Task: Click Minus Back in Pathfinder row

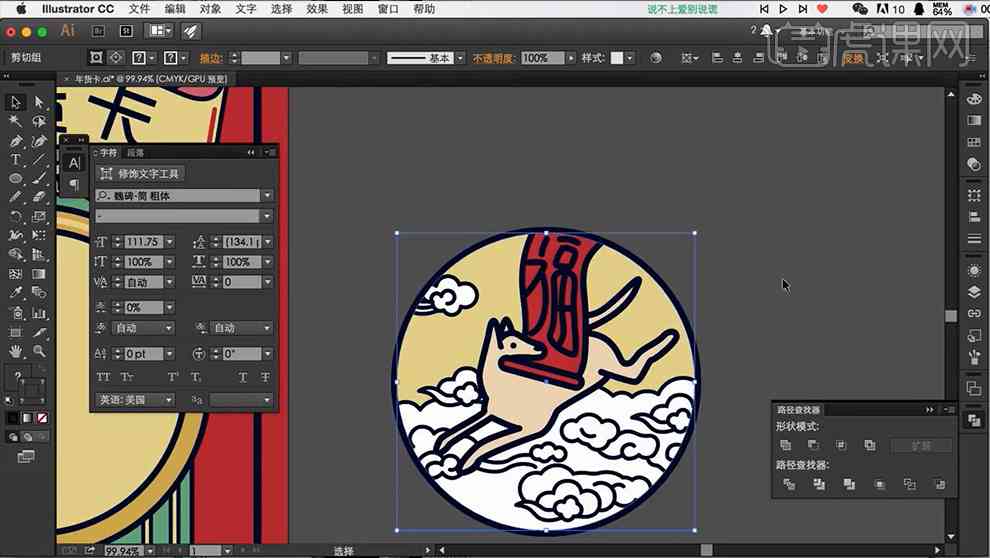Action: [940, 484]
